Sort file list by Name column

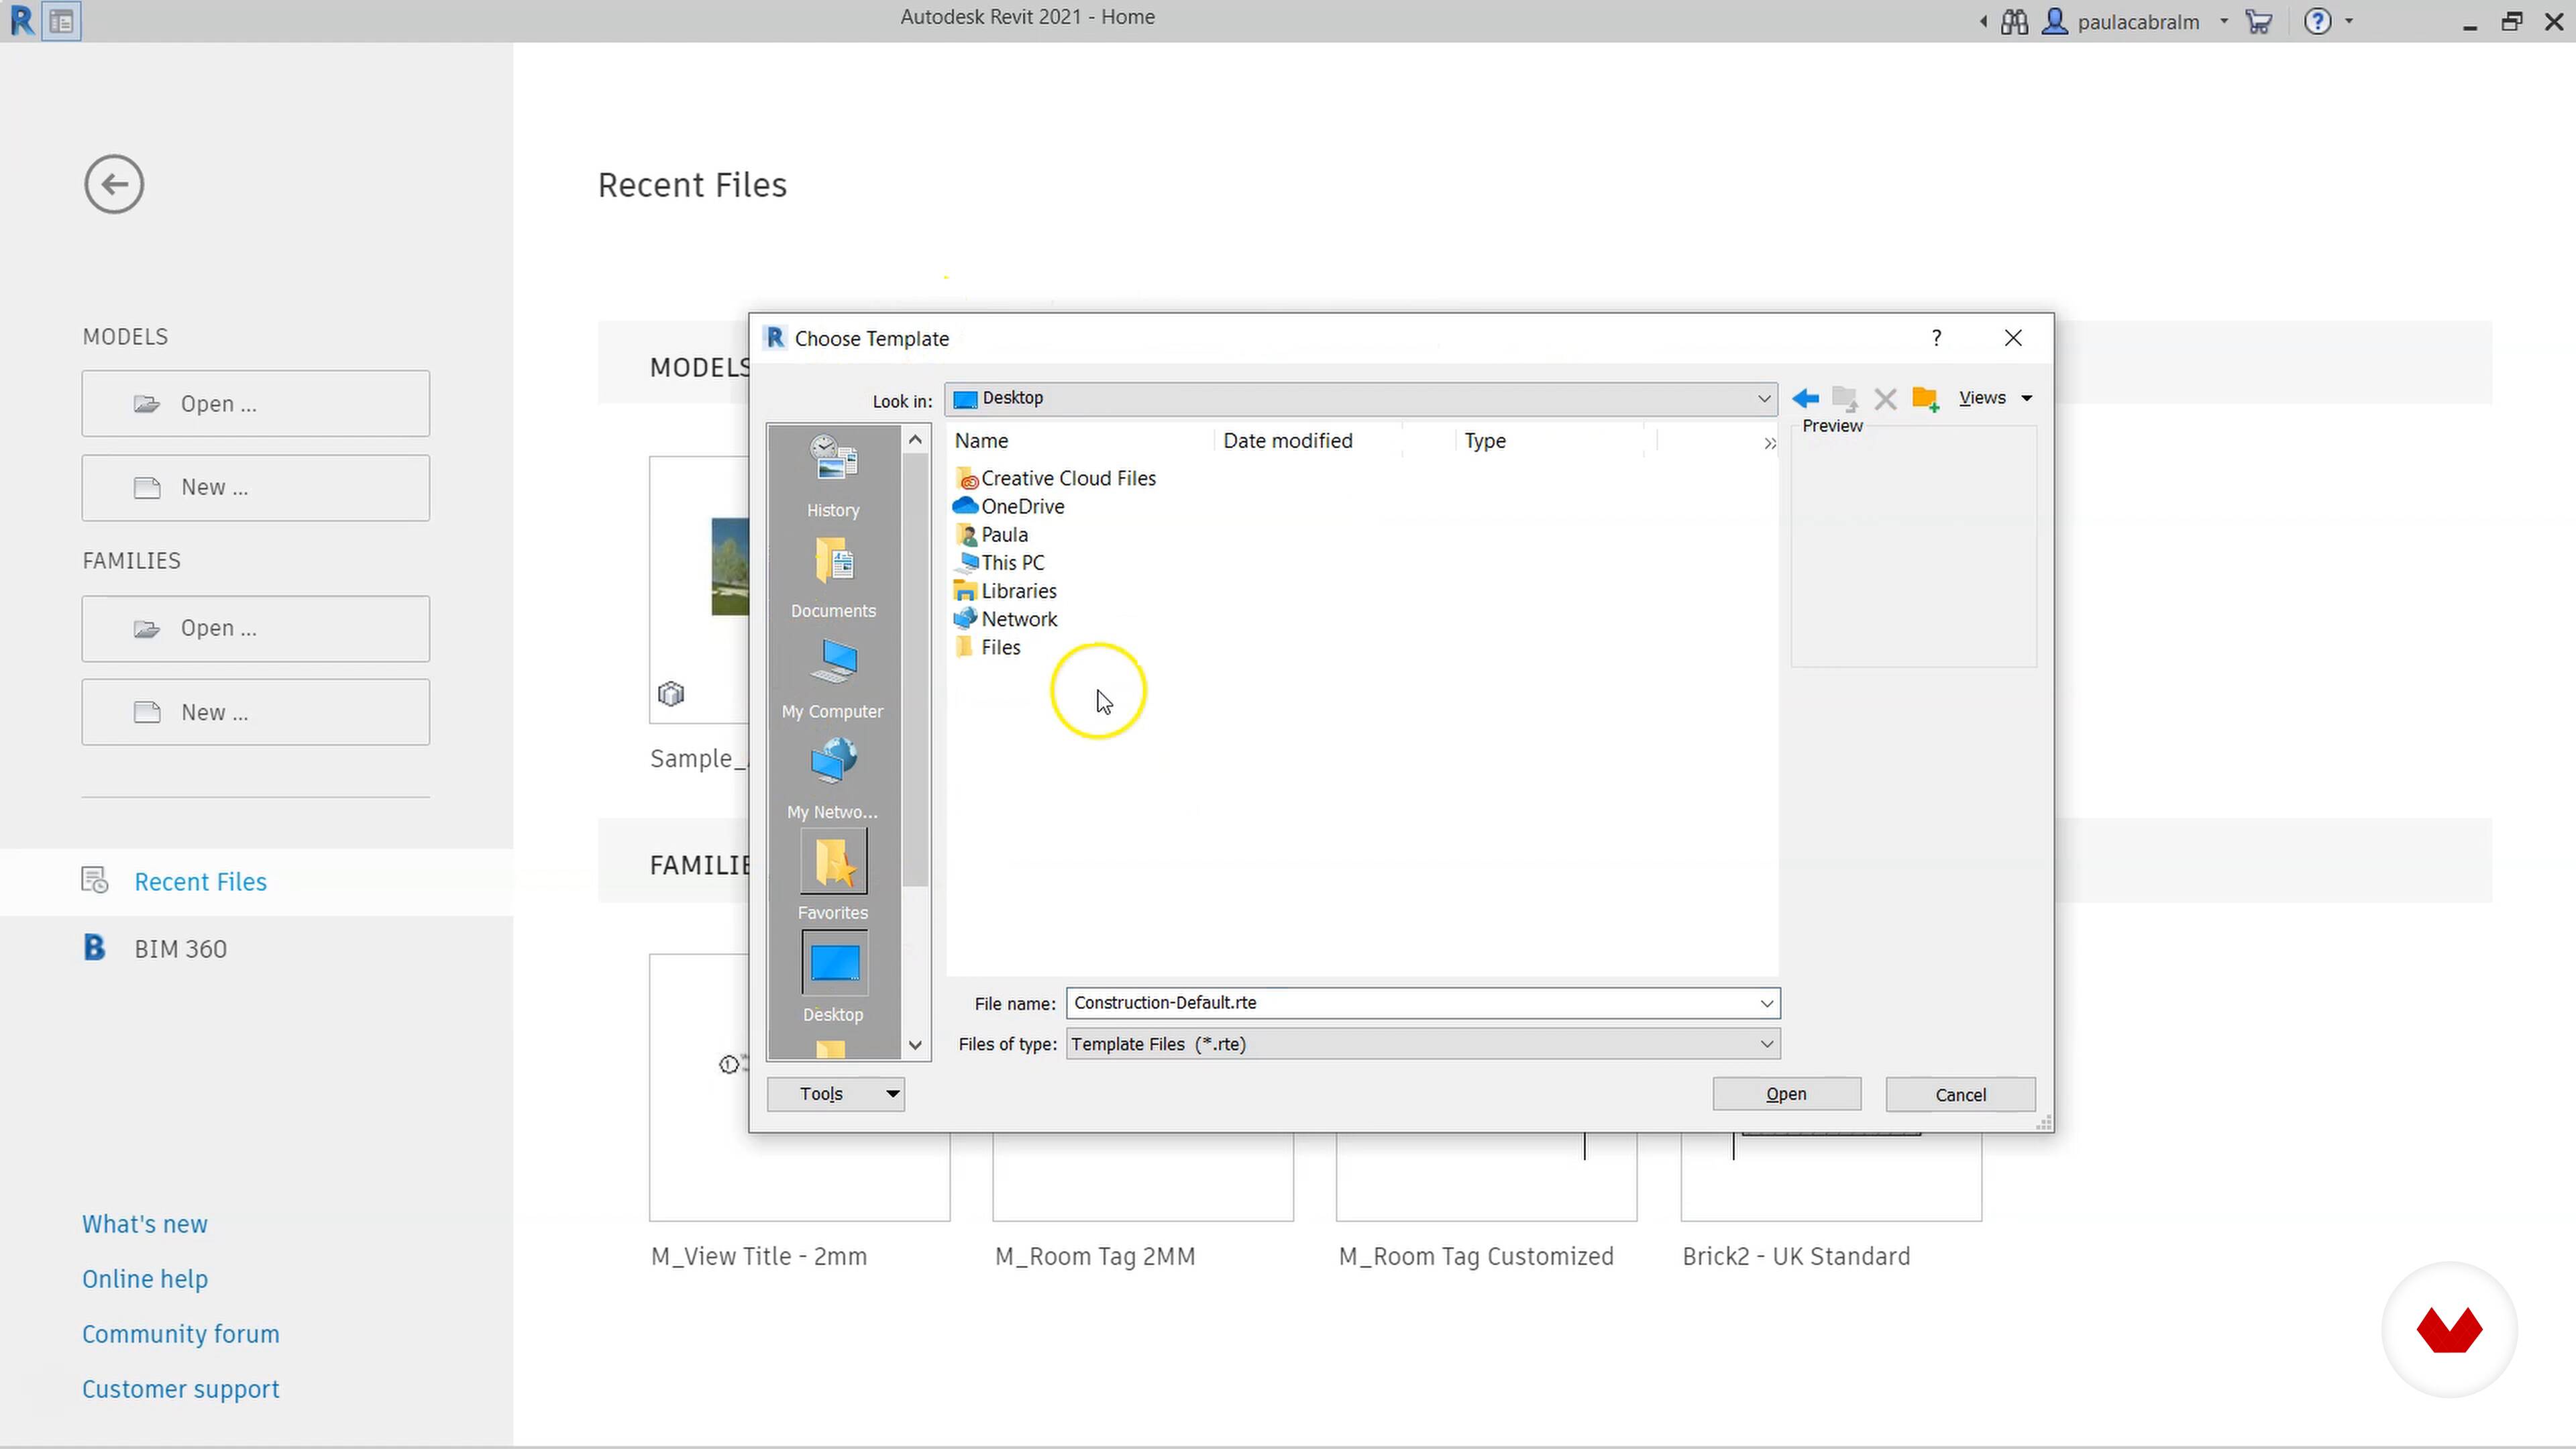point(1080,440)
